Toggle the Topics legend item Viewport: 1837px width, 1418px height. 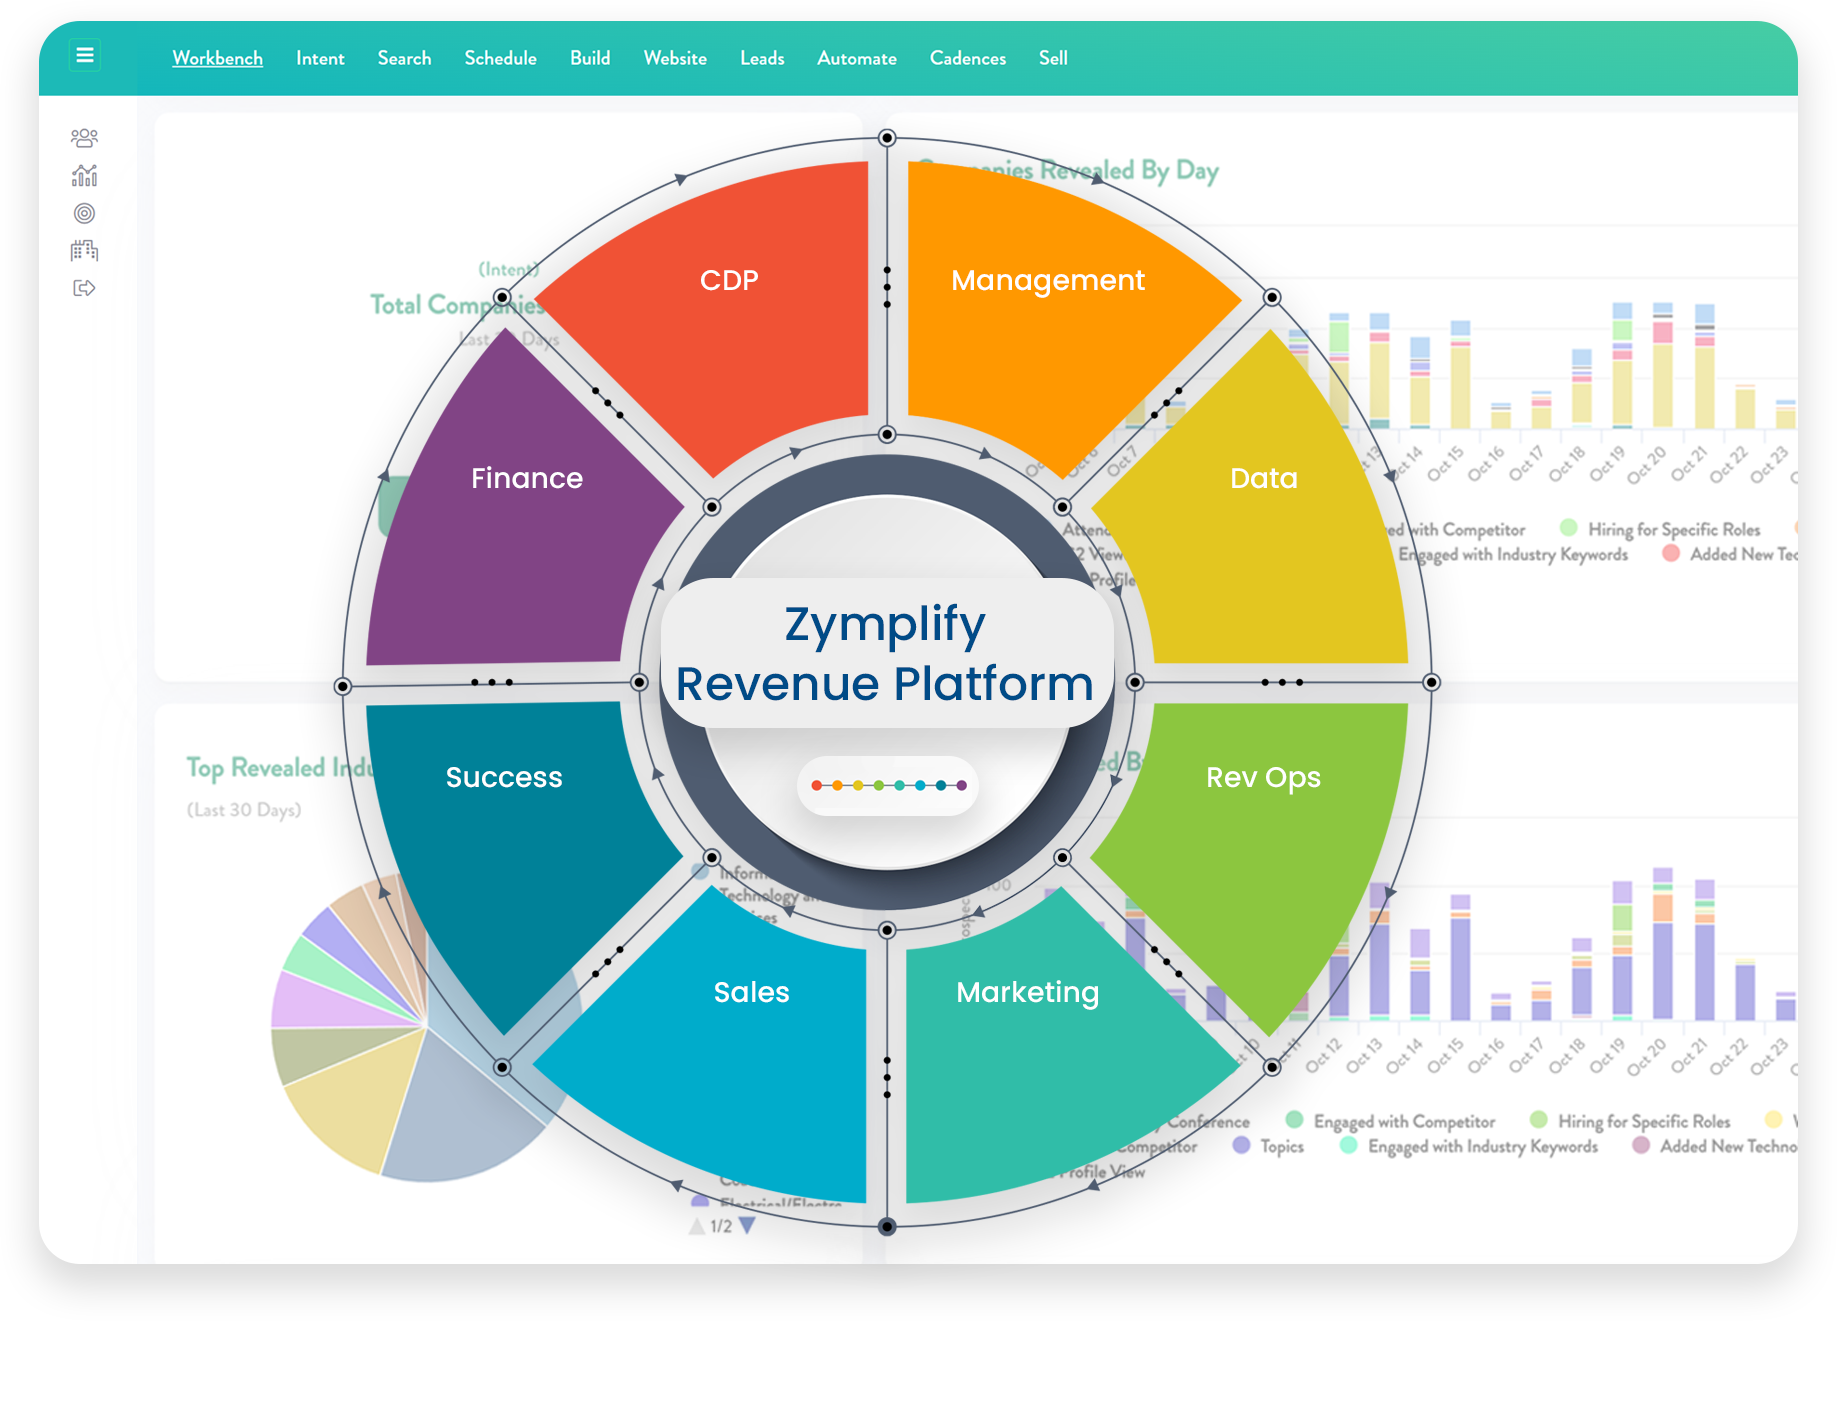1269,1146
